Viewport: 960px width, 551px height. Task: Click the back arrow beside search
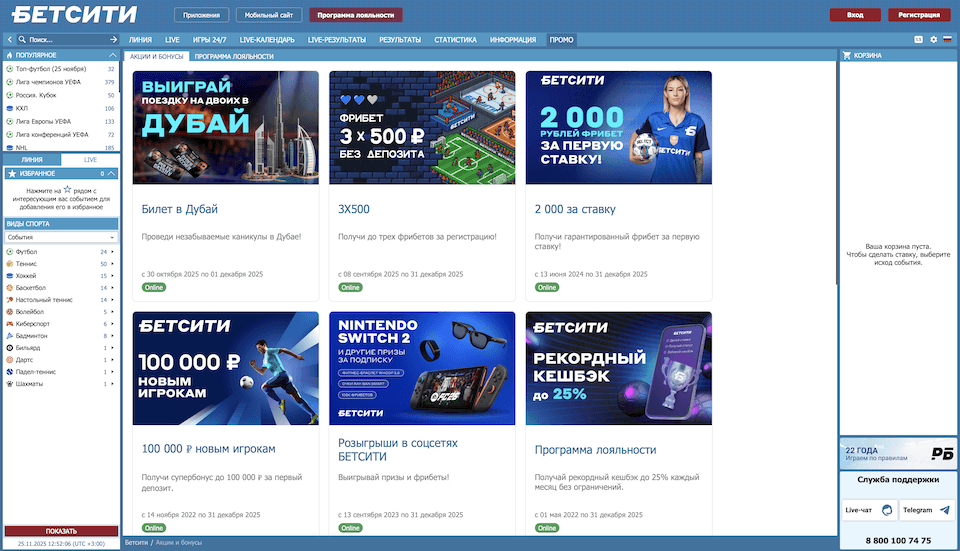click(x=9, y=39)
